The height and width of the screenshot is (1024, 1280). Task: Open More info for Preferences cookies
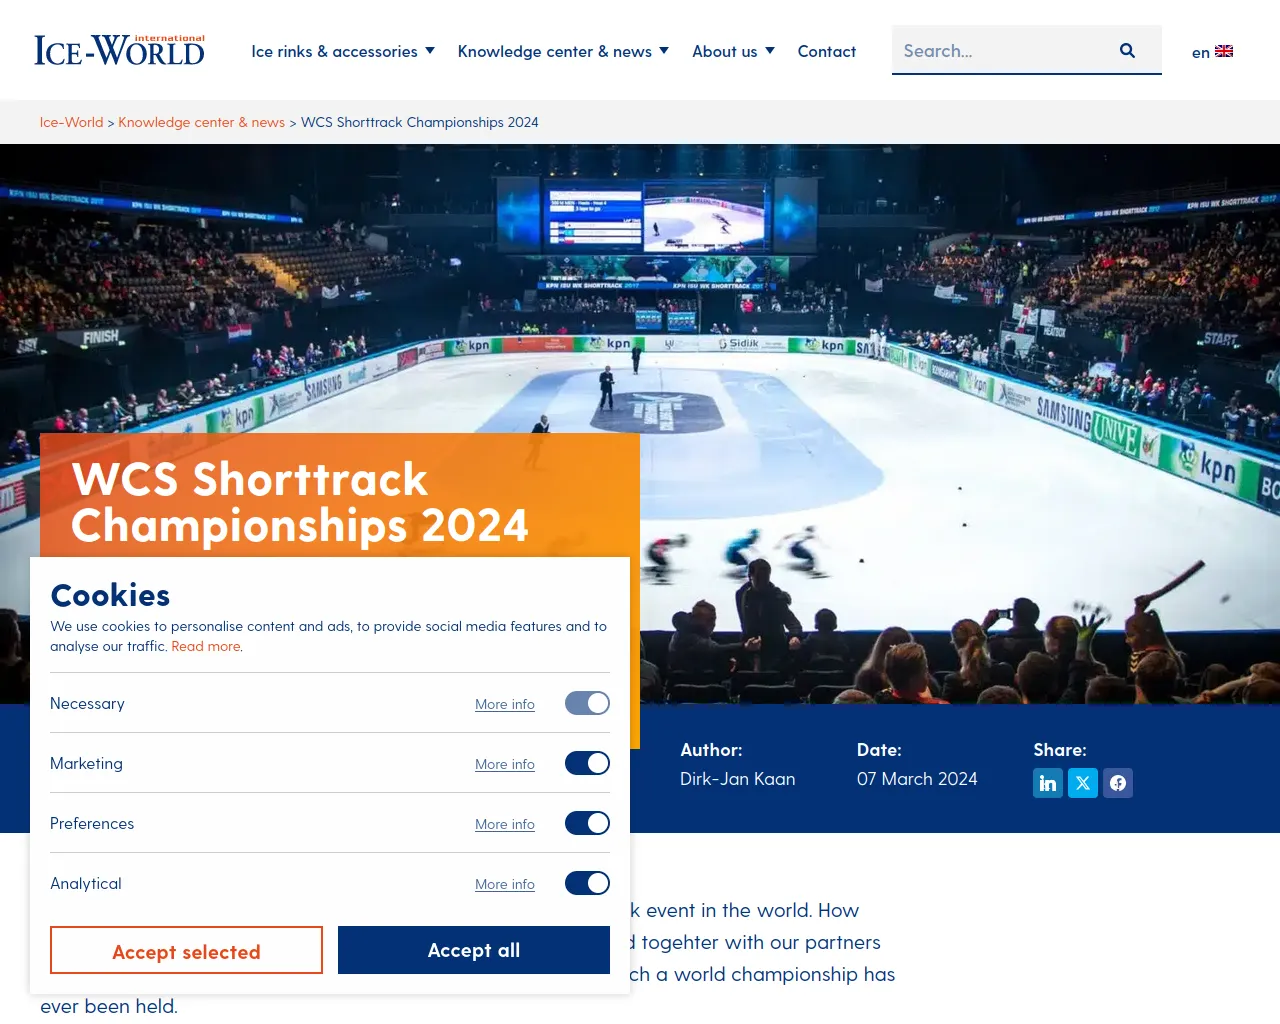(505, 824)
